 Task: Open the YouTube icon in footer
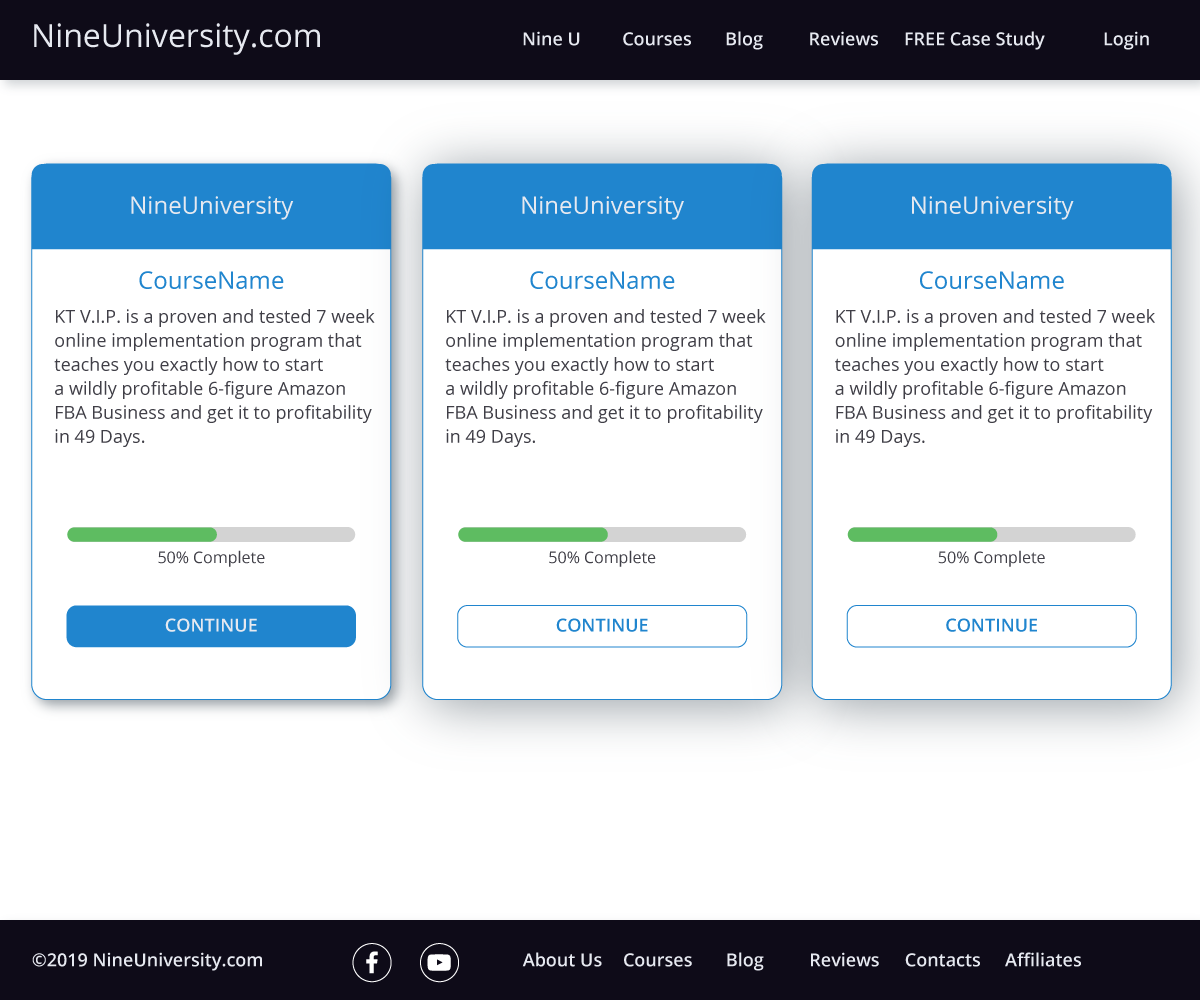pyautogui.click(x=439, y=963)
